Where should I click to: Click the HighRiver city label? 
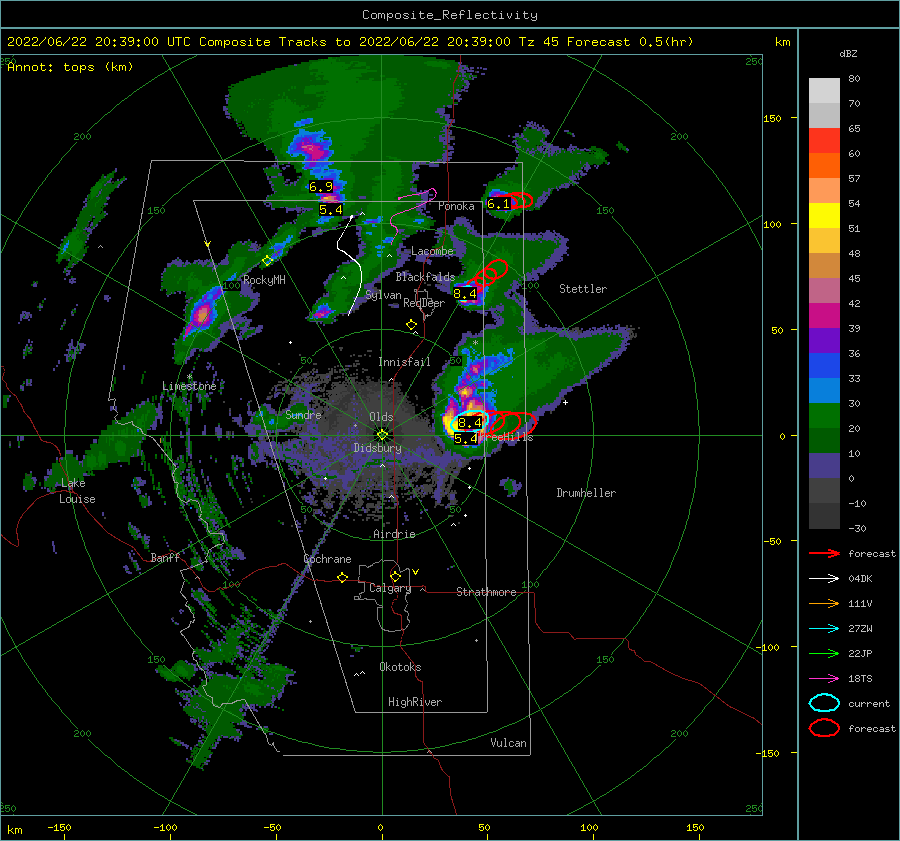tap(415, 702)
